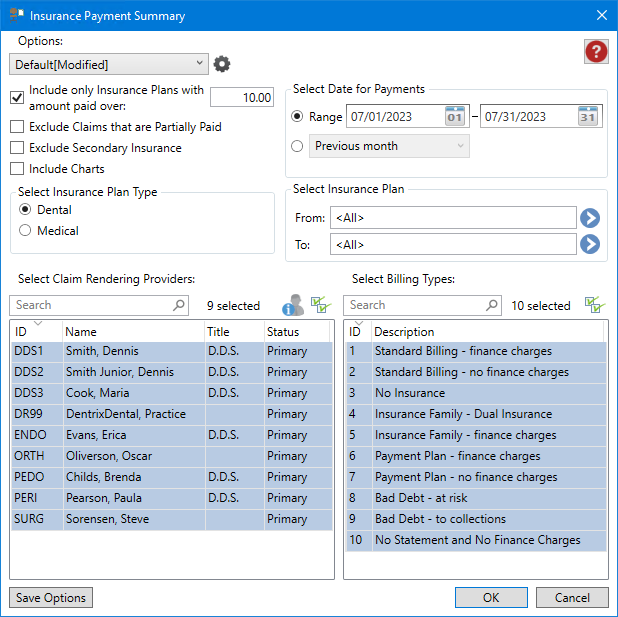The height and width of the screenshot is (617, 618).
Task: Enable Exclude Claims that are Partially Paid
Action: click(x=17, y=127)
